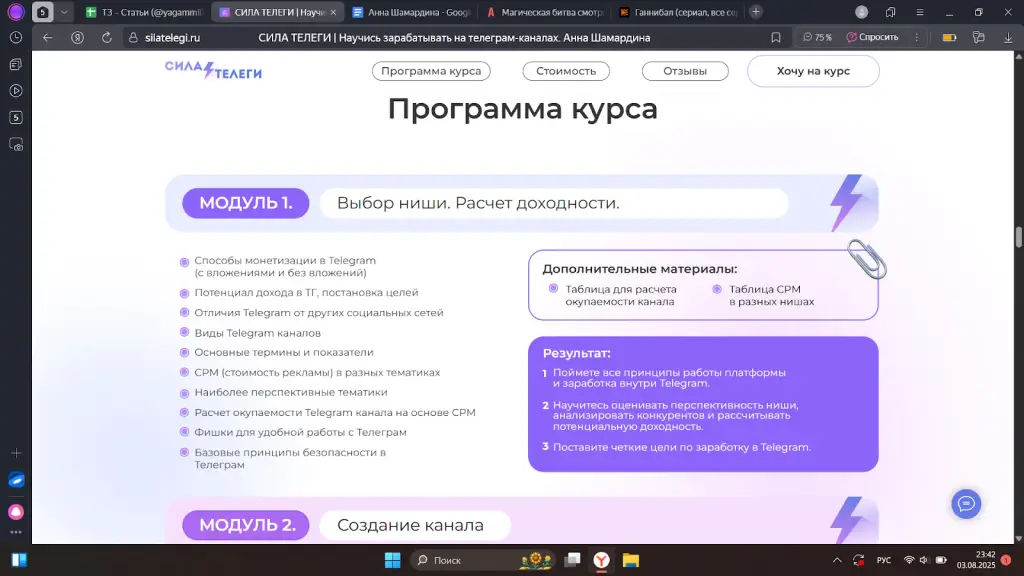Image resolution: width=1024 pixels, height=576 pixels.
Task: Open the bookmarks manager icon in the title bar
Action: [891, 12]
